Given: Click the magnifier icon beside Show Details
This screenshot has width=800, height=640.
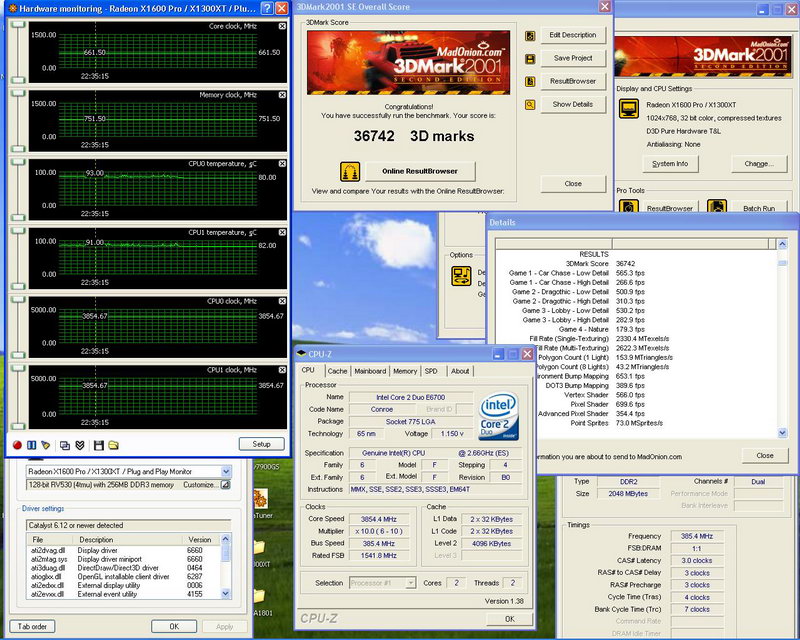Looking at the screenshot, I should click(530, 105).
